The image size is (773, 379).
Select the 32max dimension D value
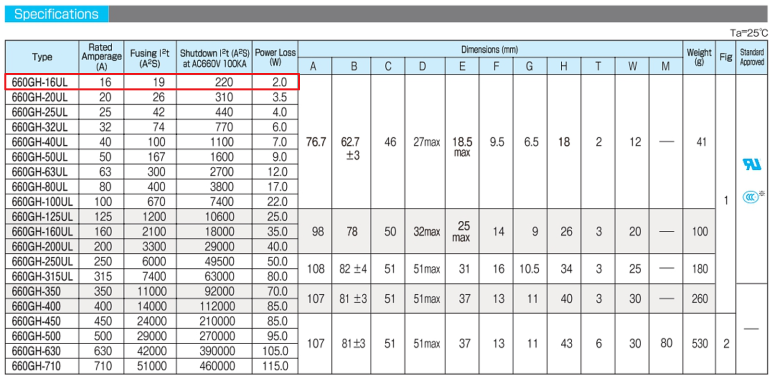coord(426,231)
